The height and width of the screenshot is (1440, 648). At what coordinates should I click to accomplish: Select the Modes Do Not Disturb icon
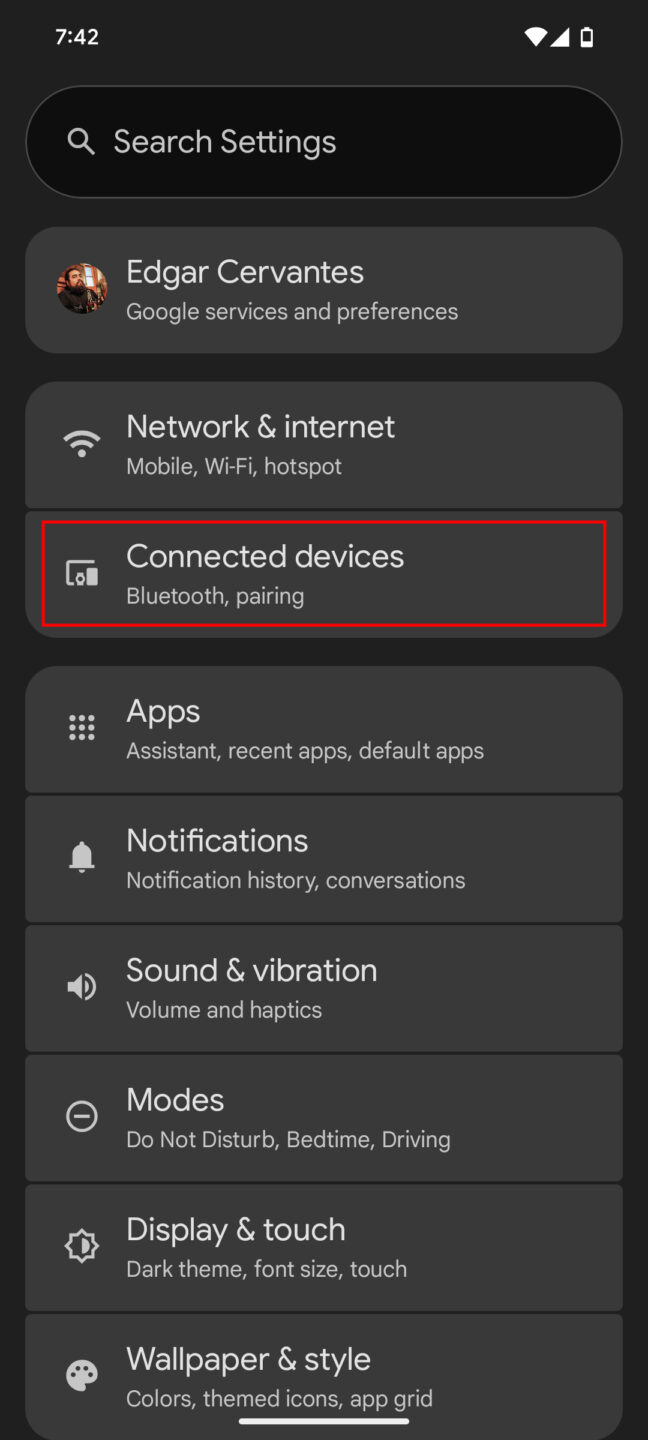coord(81,1116)
